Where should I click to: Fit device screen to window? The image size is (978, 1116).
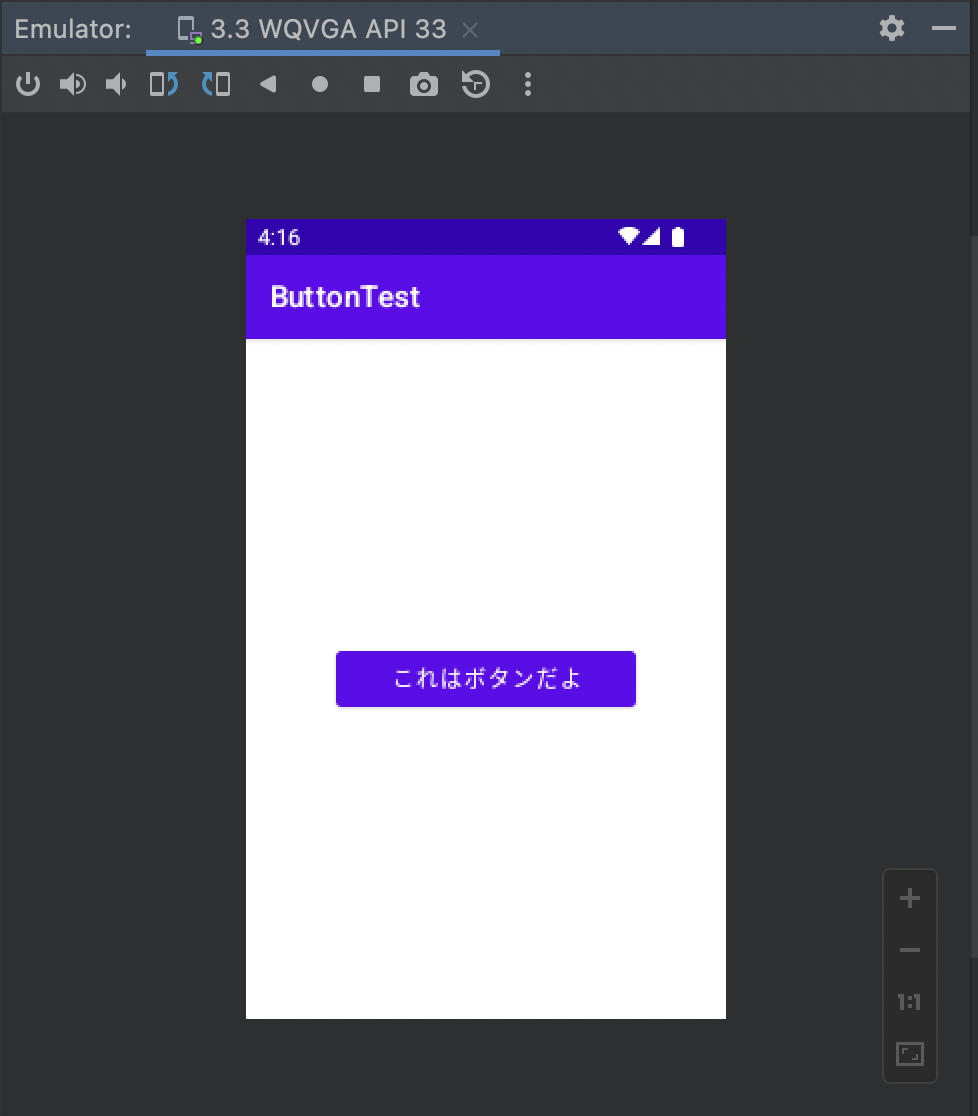click(x=909, y=1053)
